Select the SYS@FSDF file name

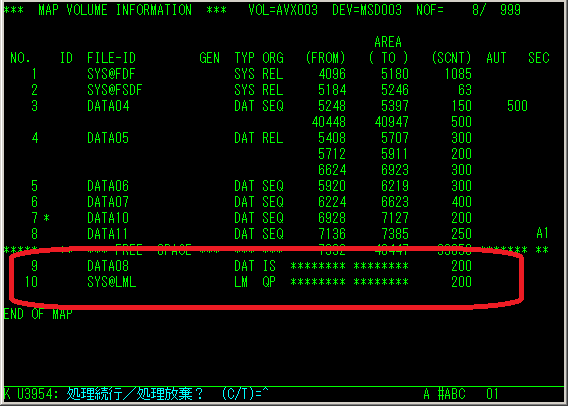pos(114,90)
